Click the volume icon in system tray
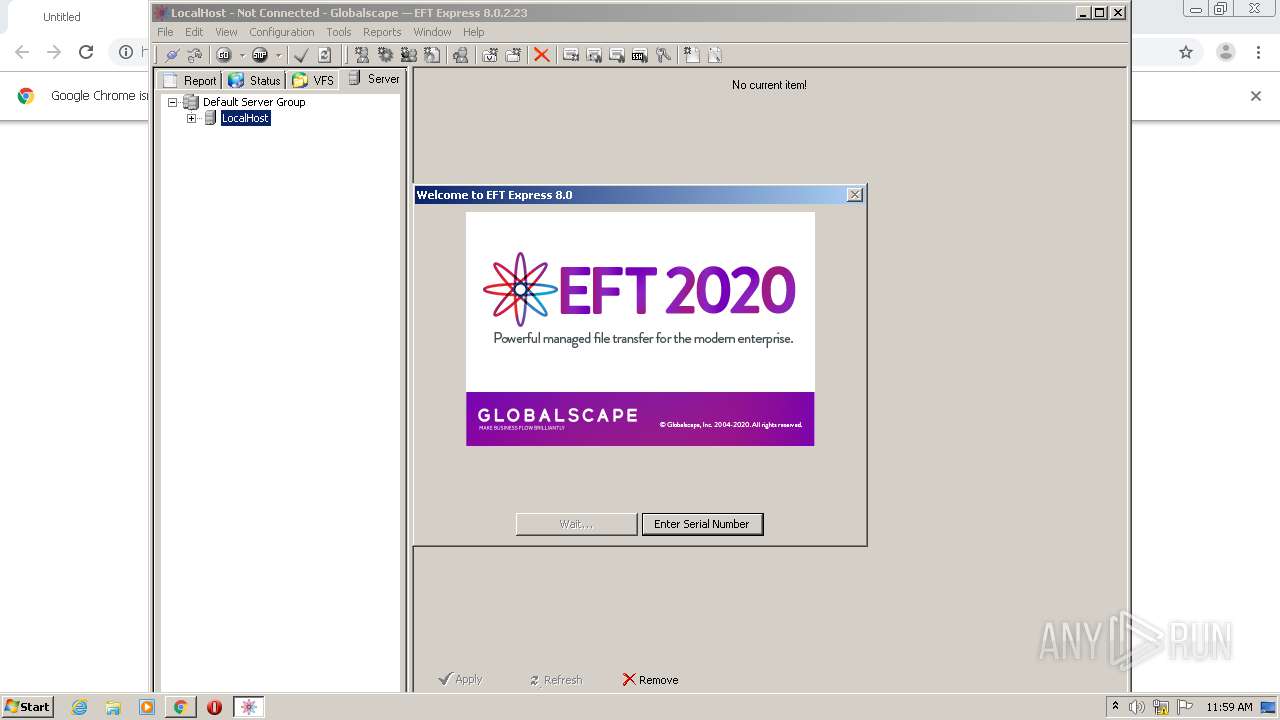The image size is (1280, 720). [1137, 707]
